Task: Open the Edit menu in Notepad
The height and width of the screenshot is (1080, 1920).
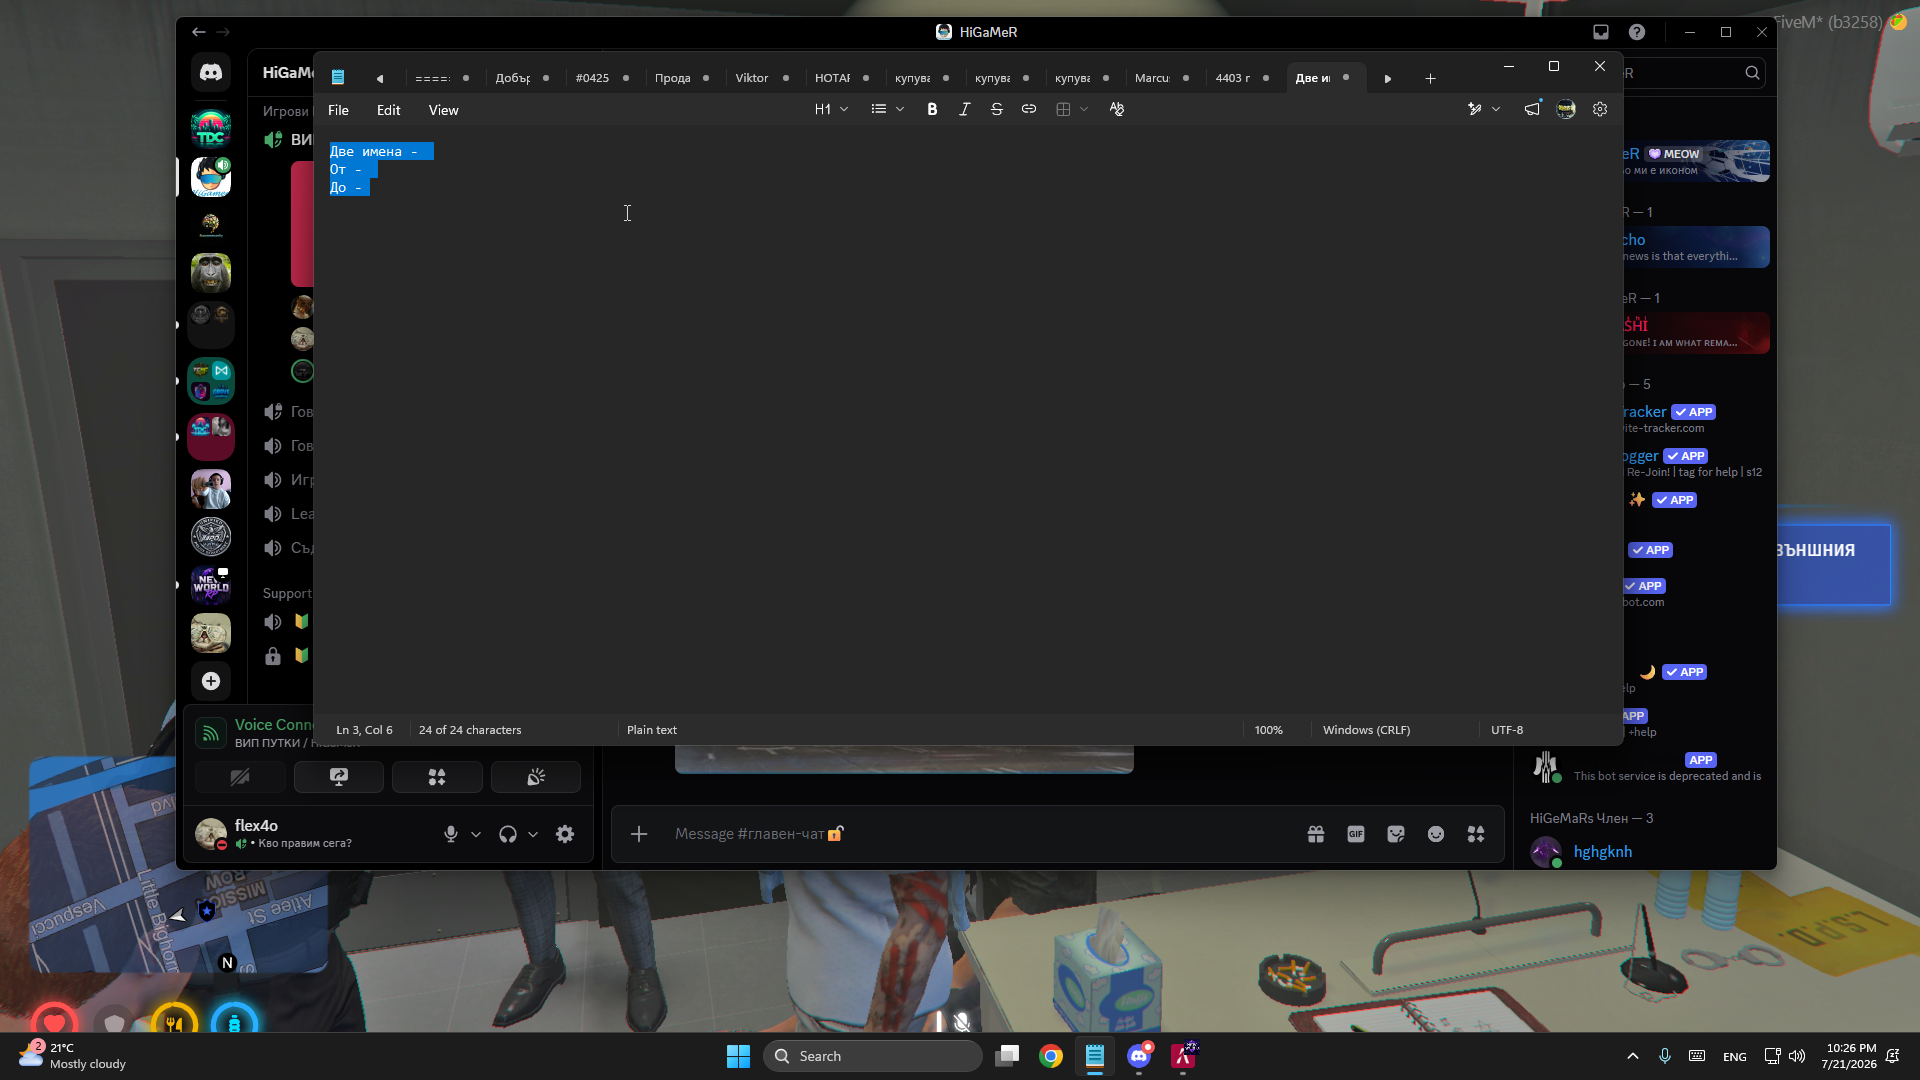Action: tap(388, 110)
